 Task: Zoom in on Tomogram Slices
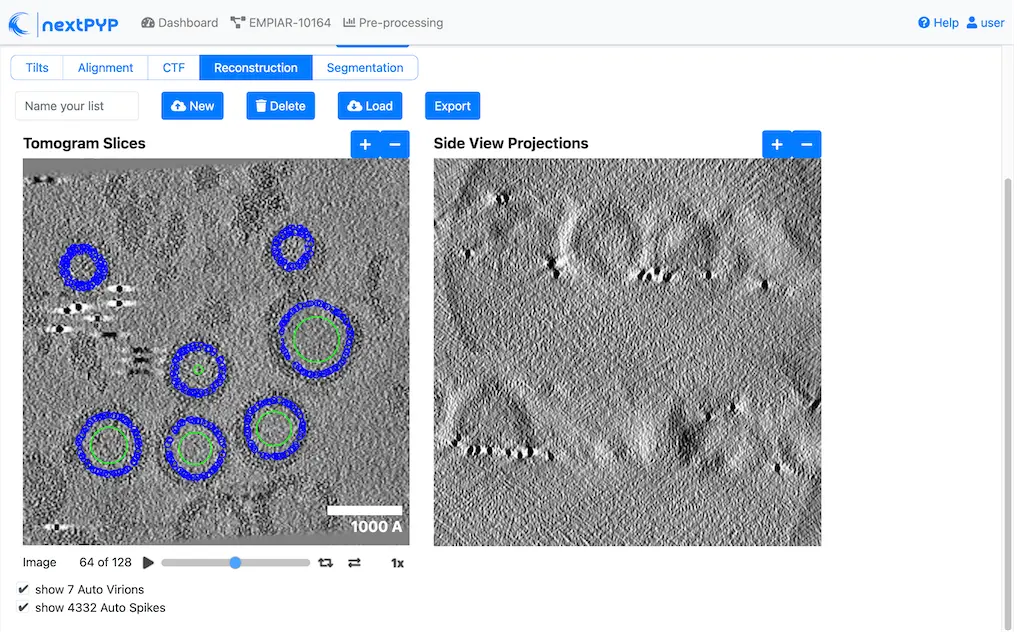coord(365,145)
